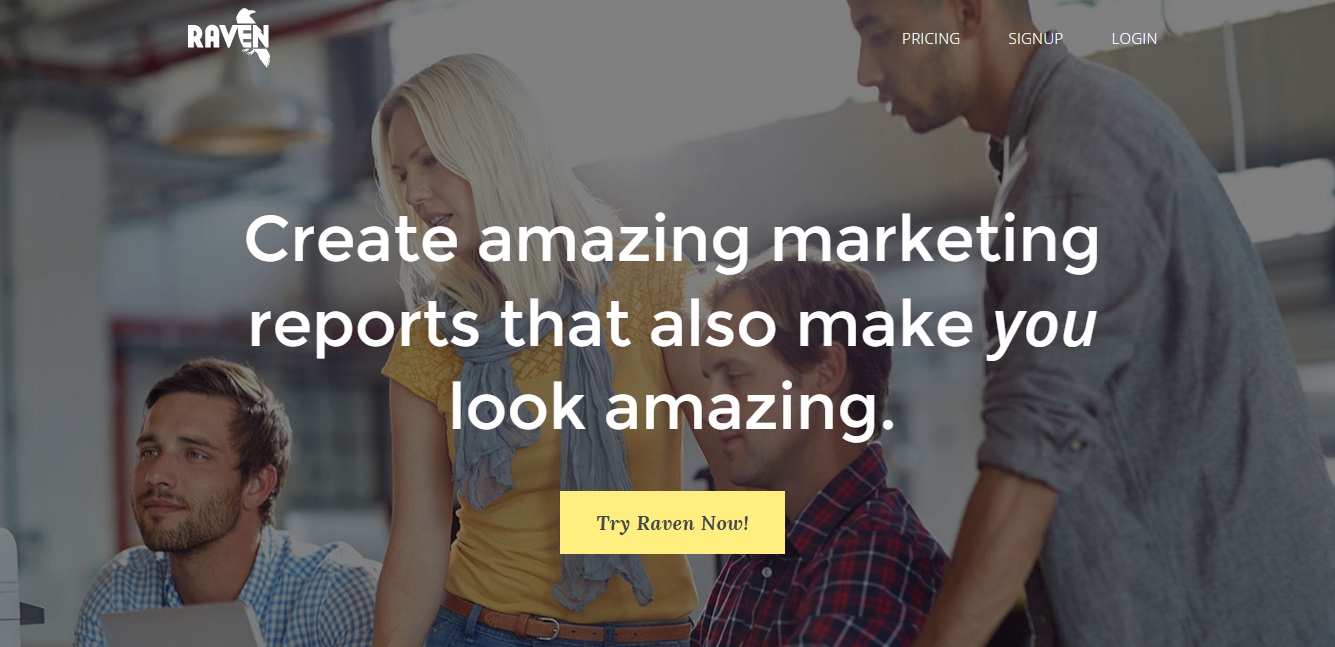The image size is (1335, 647).
Task: Click the yellow Try Raven Now! button
Action: [x=672, y=522]
